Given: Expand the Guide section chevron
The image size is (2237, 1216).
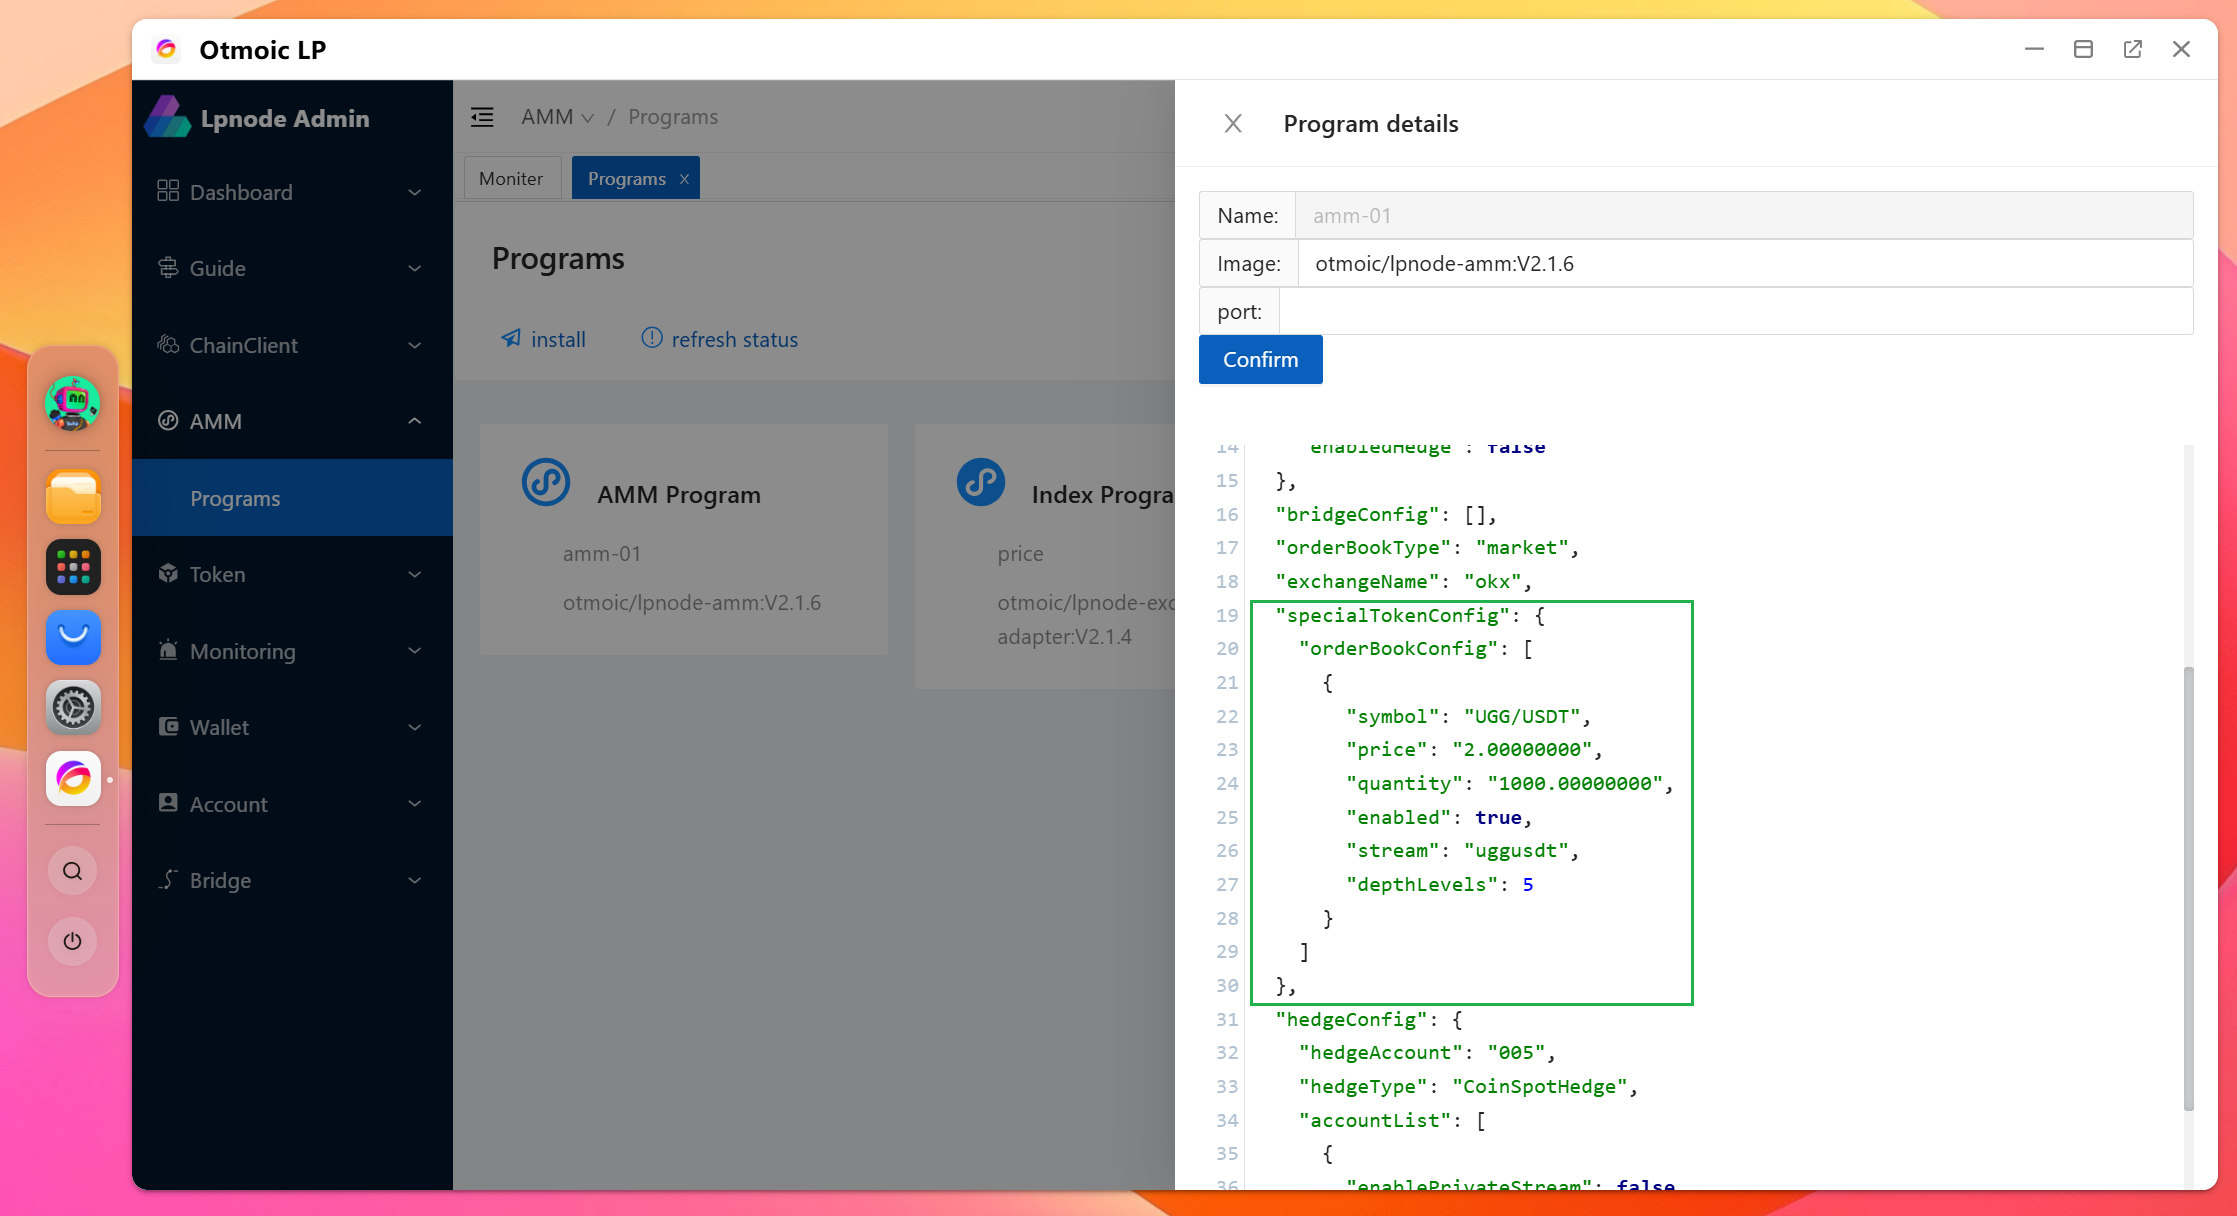Looking at the screenshot, I should click(x=414, y=268).
